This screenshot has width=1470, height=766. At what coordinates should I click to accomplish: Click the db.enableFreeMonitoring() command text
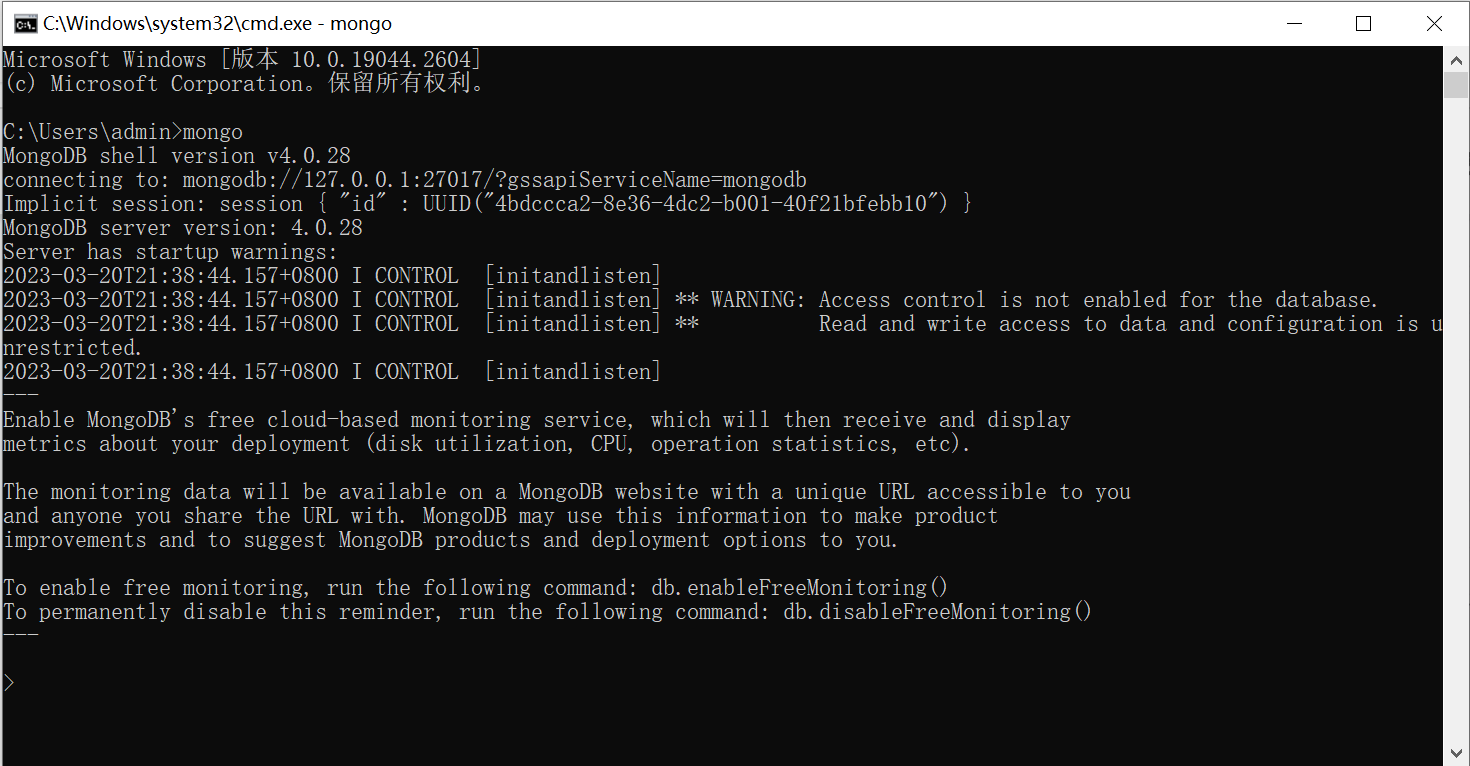[x=799, y=588]
